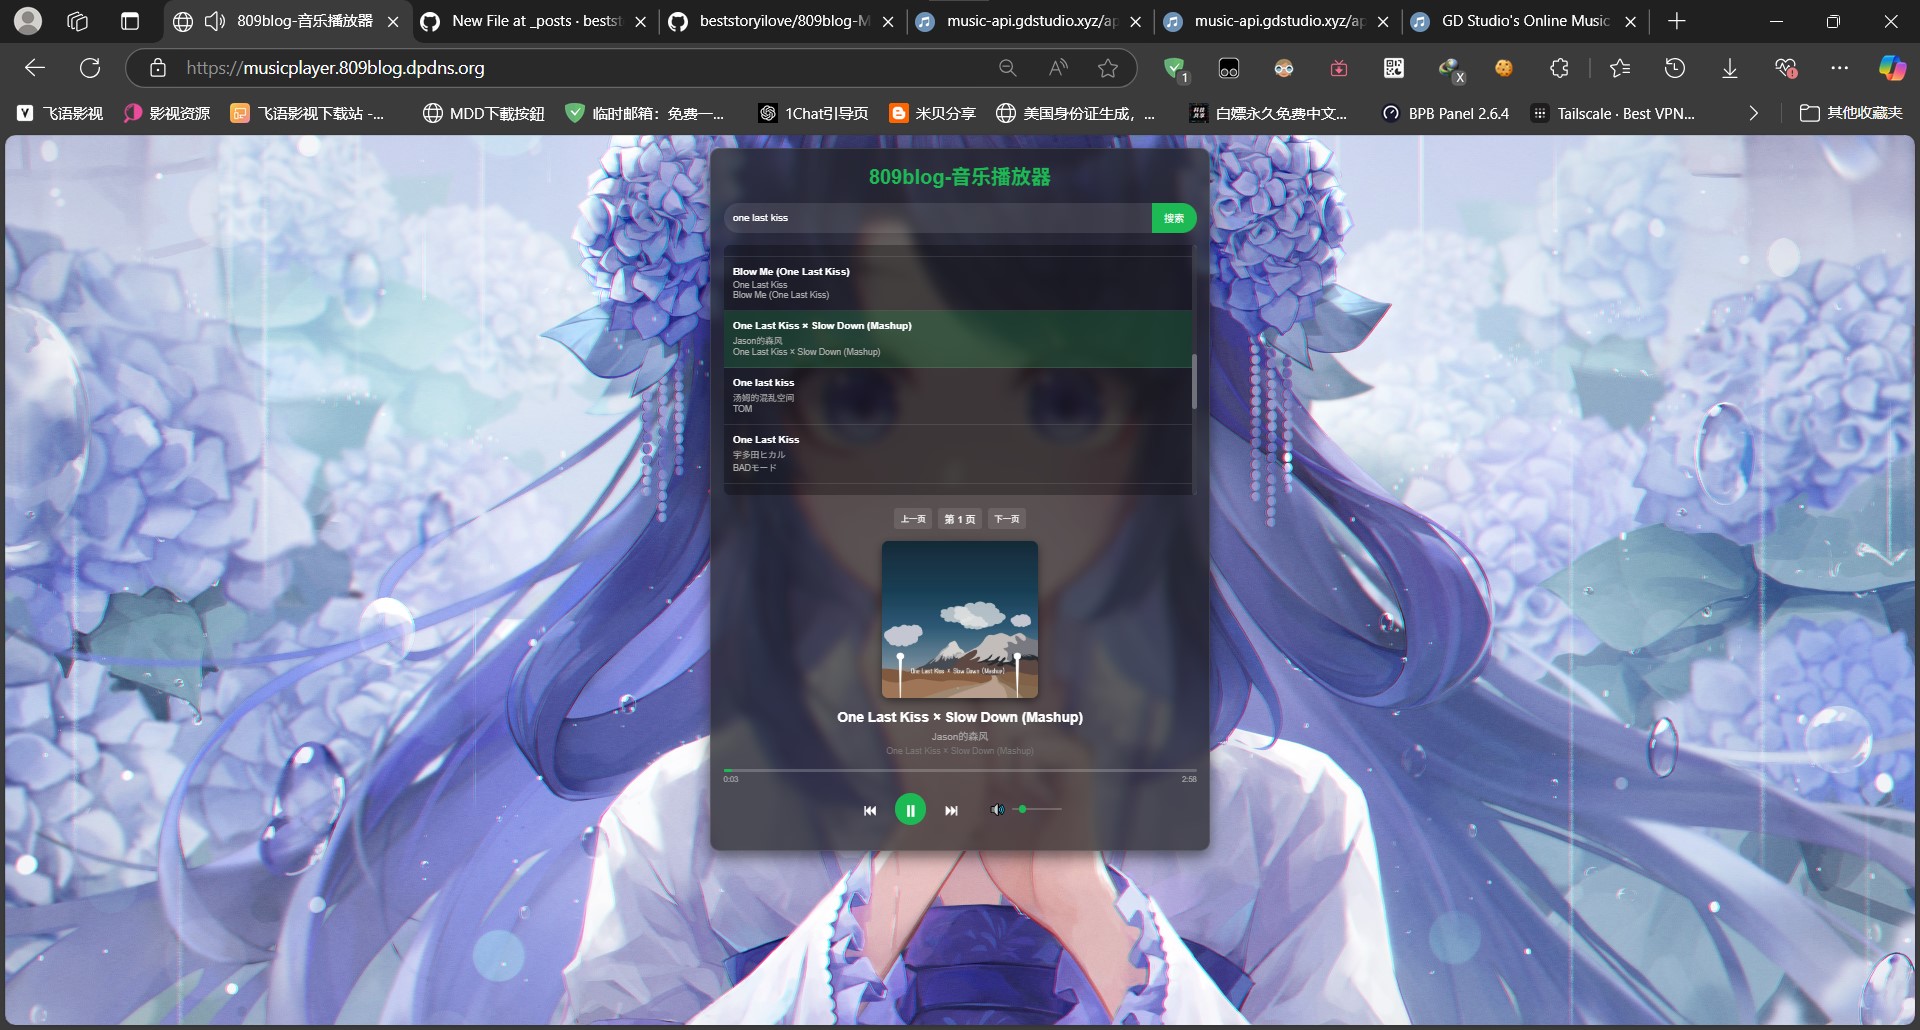Reload the current page

point(90,68)
